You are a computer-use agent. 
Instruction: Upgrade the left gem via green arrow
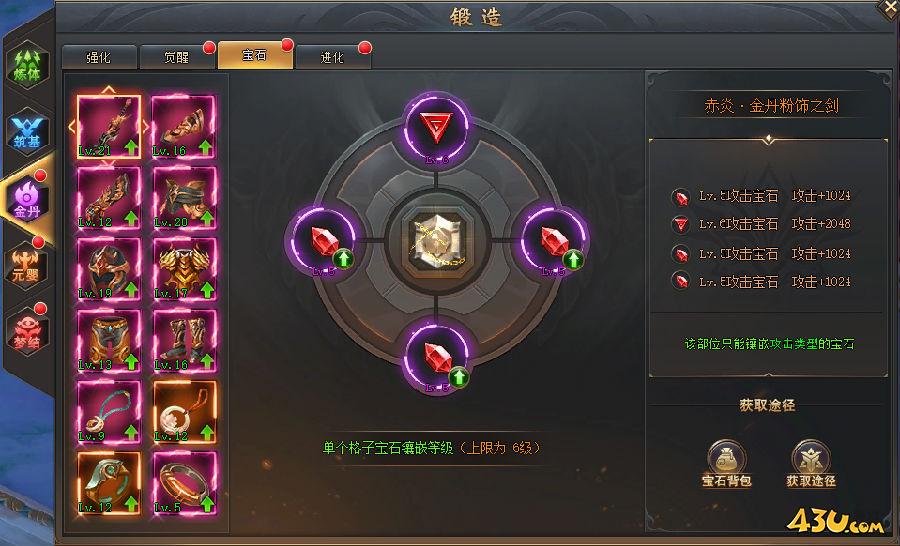pyautogui.click(x=343, y=259)
